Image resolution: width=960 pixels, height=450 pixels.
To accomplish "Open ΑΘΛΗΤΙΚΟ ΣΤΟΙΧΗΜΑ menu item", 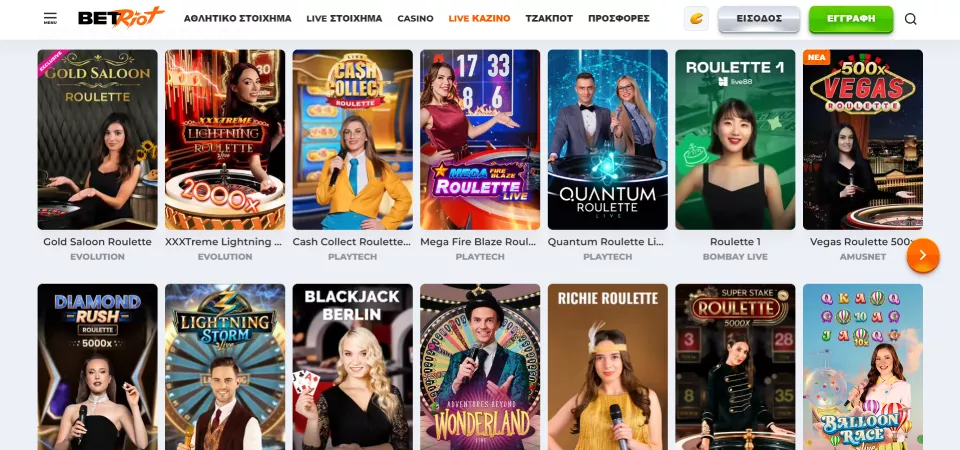I will pyautogui.click(x=238, y=18).
